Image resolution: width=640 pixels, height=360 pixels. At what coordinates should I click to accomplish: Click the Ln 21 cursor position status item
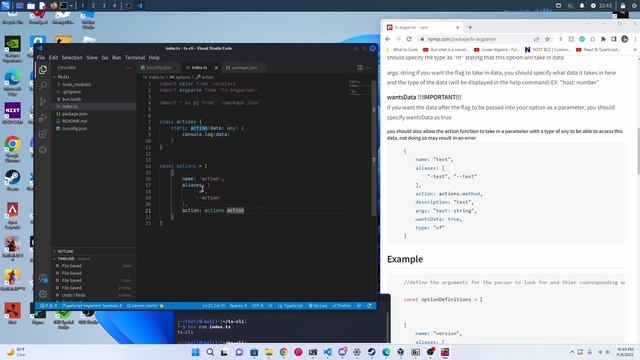click(213, 306)
